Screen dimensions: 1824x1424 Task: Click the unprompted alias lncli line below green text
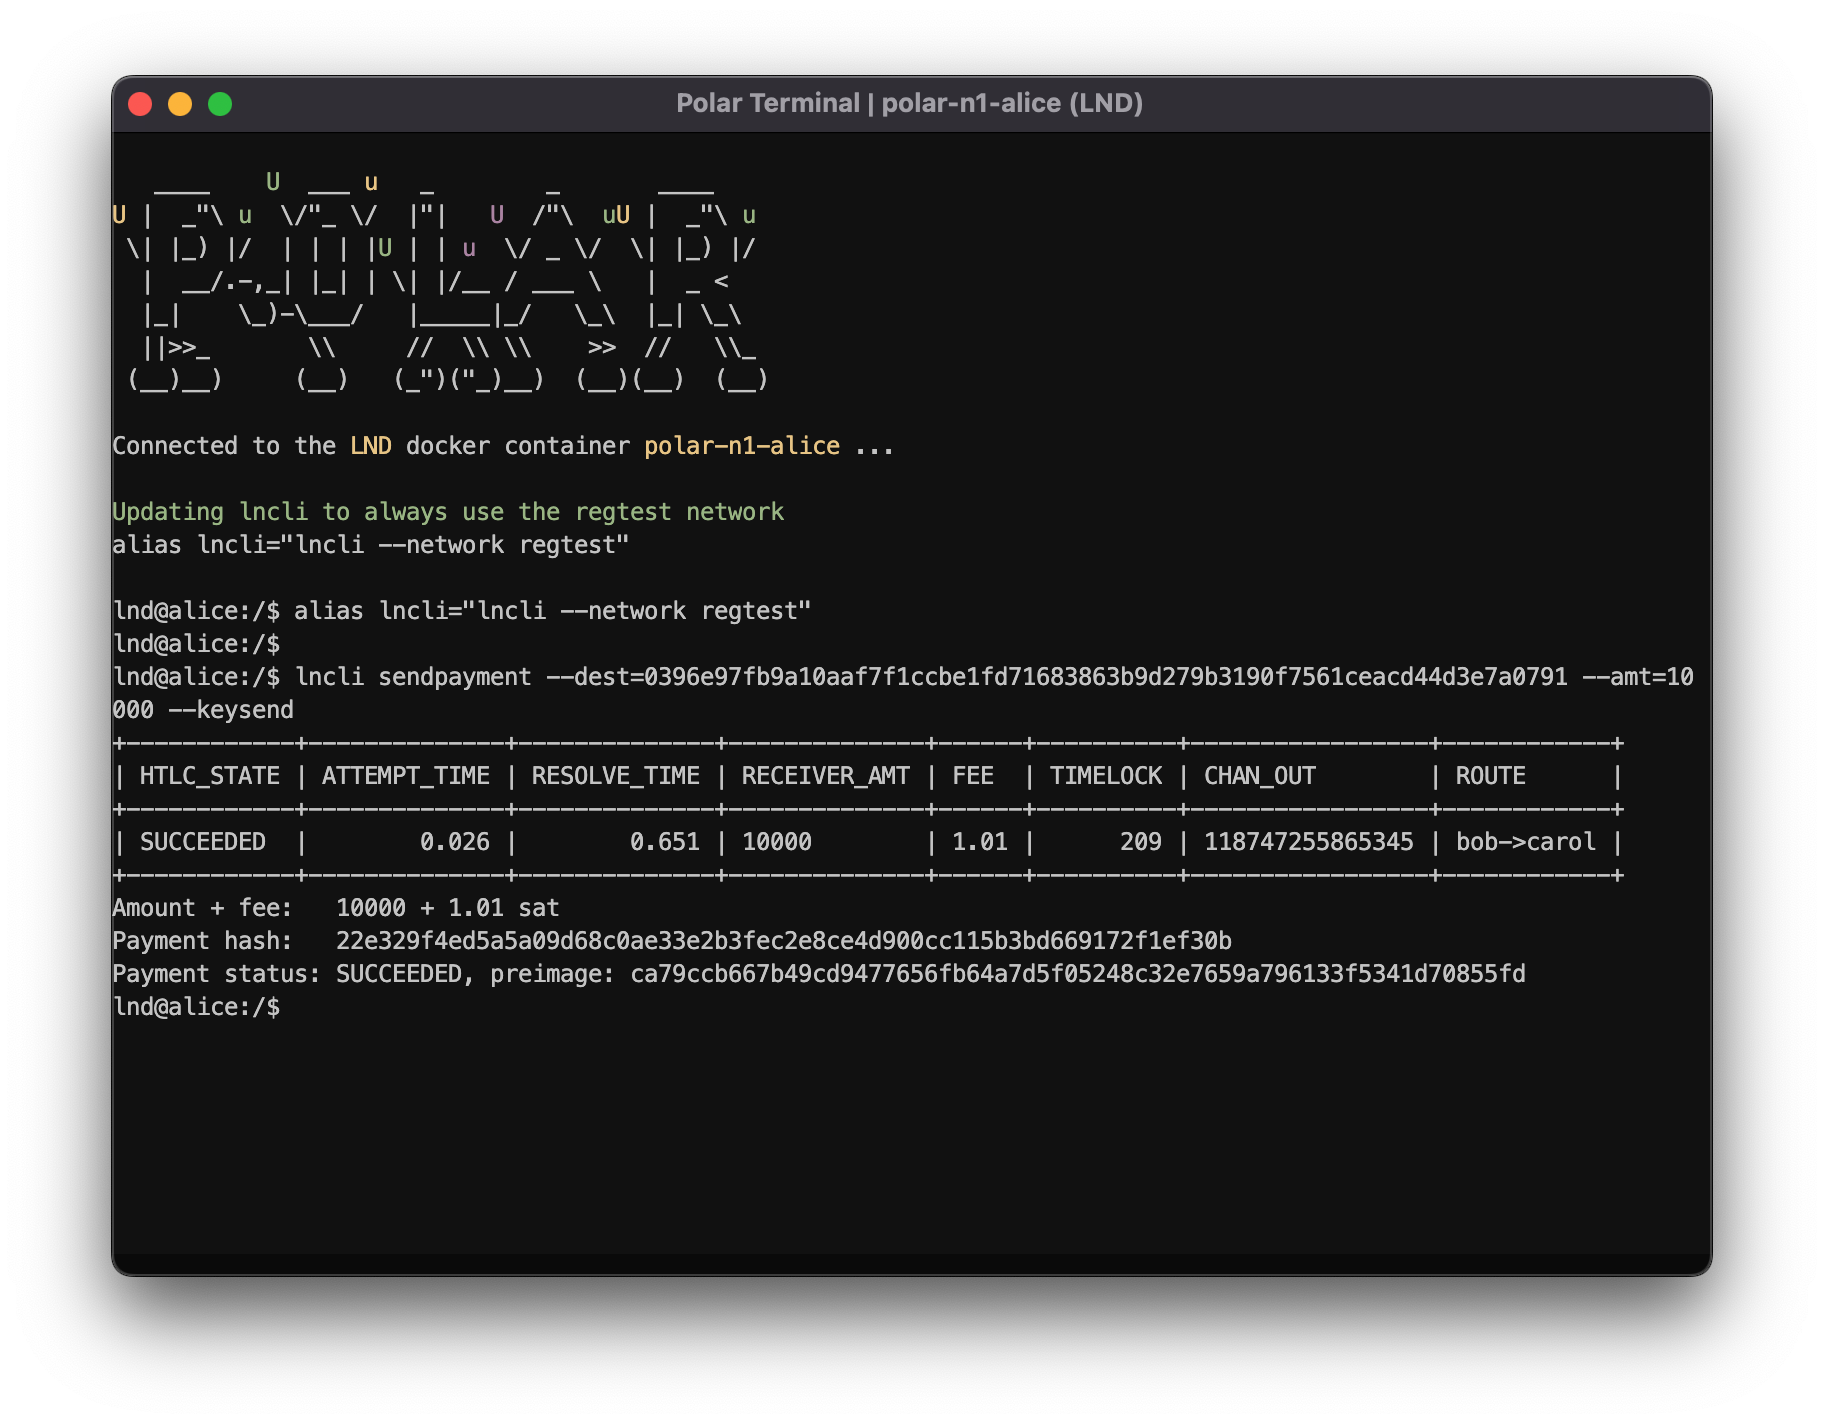point(371,545)
